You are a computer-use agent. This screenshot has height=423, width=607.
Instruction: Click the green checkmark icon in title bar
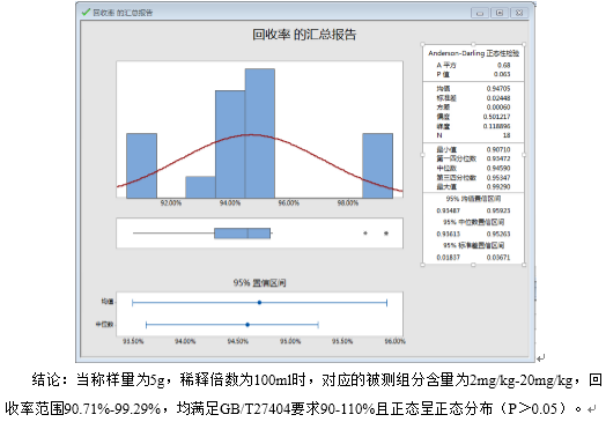86,12
